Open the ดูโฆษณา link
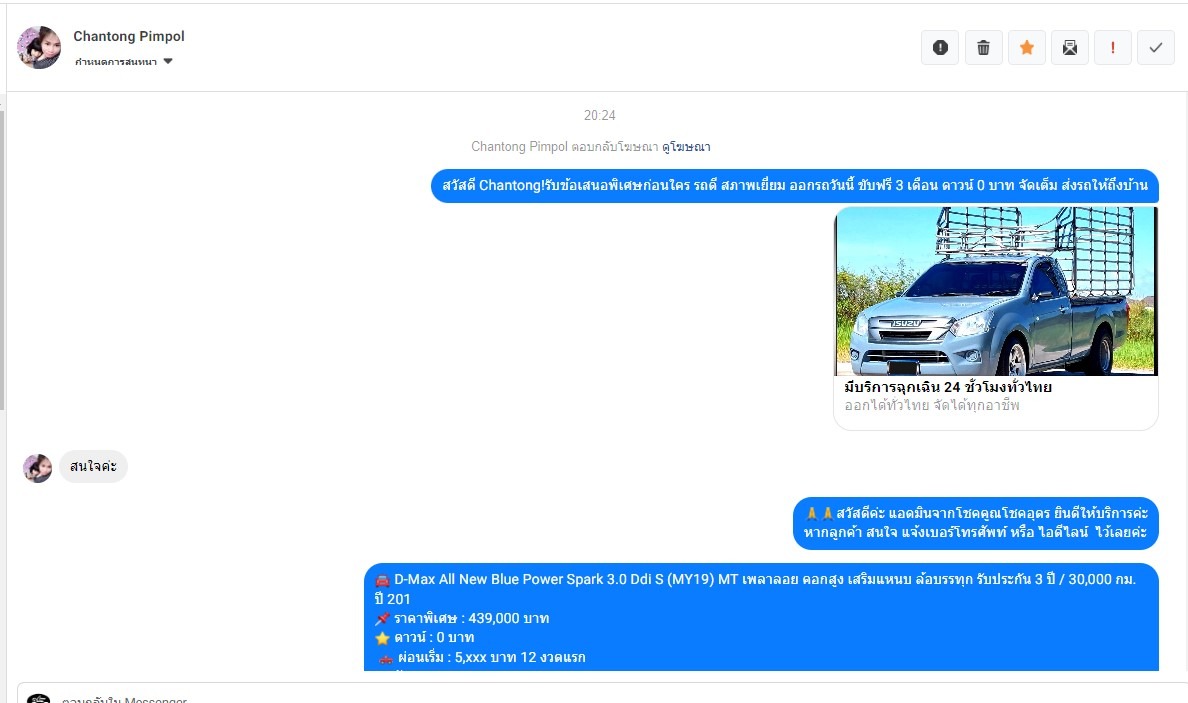 point(686,147)
